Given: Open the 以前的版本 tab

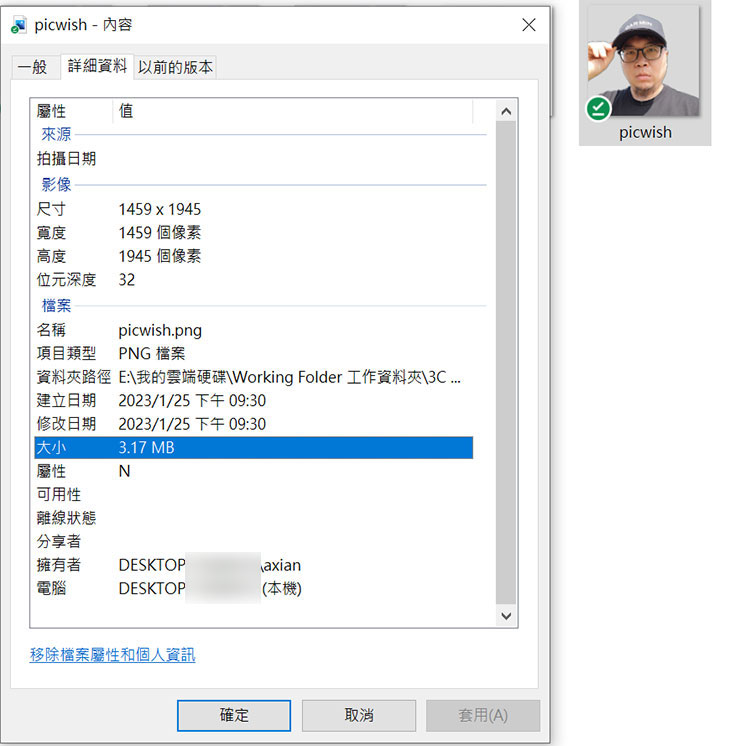Looking at the screenshot, I should coord(175,67).
